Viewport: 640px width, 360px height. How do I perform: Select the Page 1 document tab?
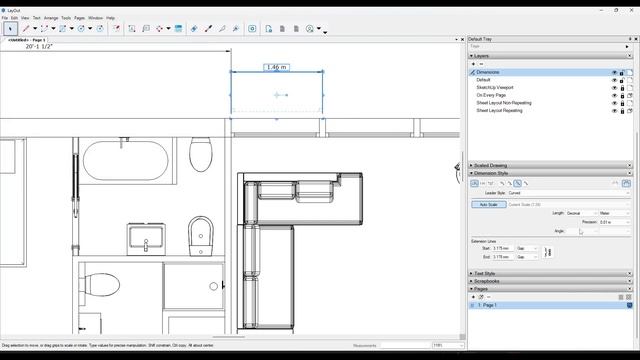(x=27, y=40)
